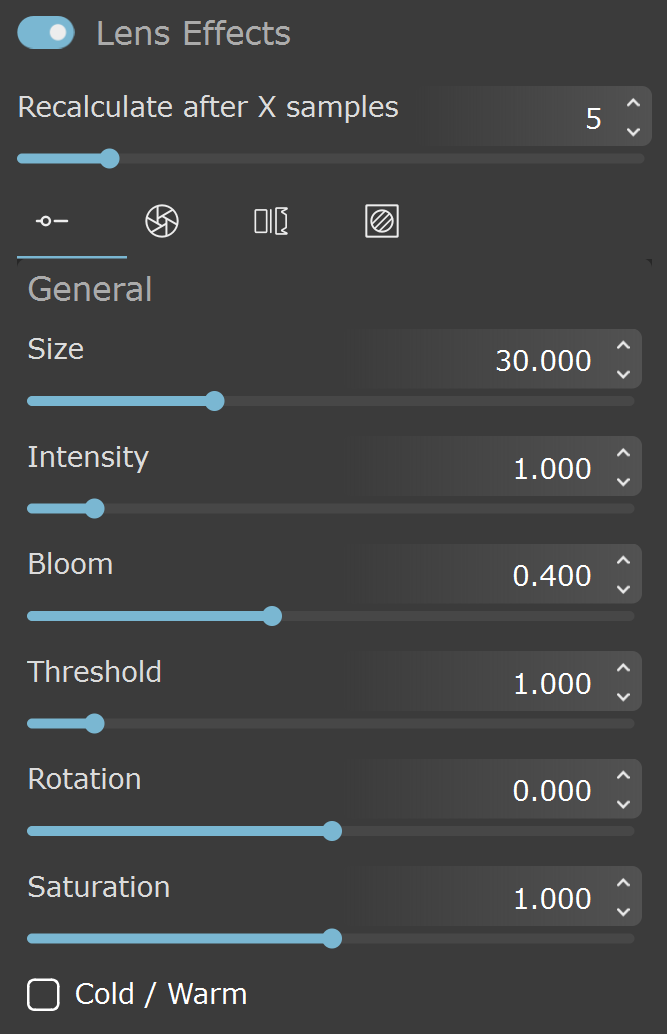Decrease Rotation with its down arrow
This screenshot has height=1034, width=667.
click(x=623, y=804)
